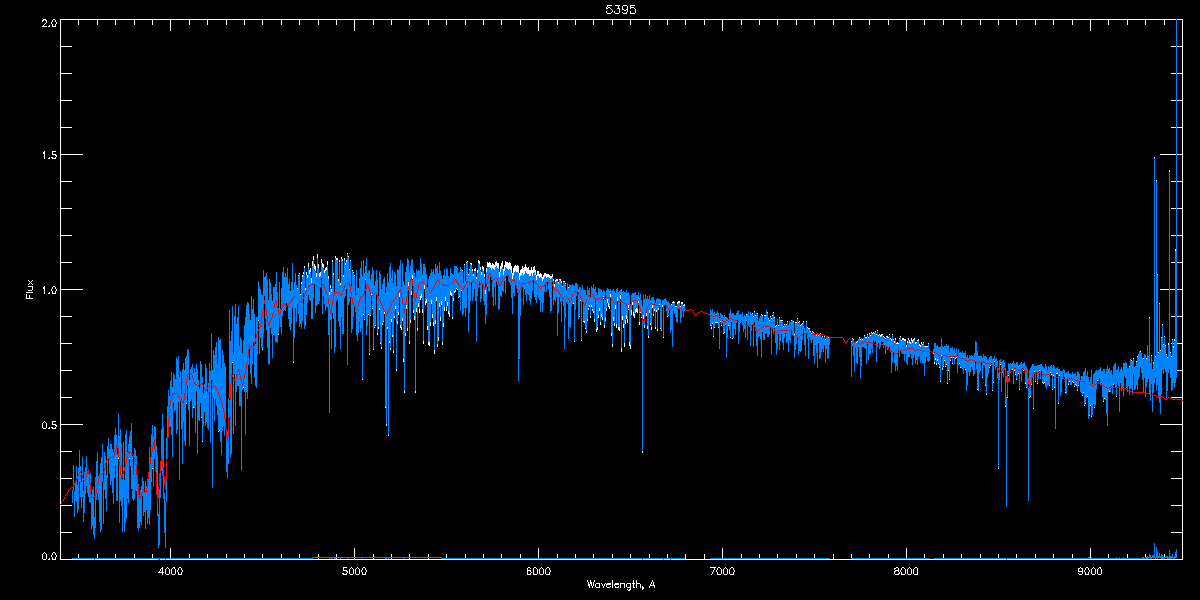Click the Wavelength, A x-axis label

(x=621, y=584)
